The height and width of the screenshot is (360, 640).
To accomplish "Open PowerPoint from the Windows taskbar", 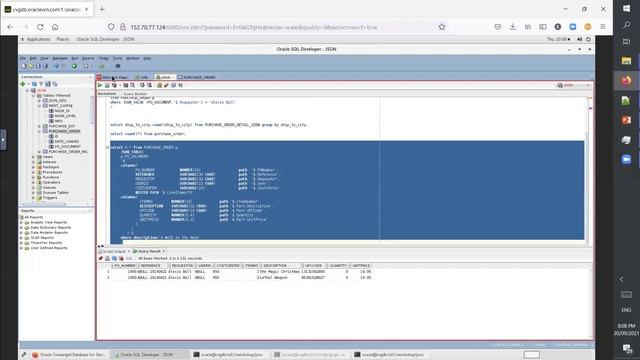I will coord(626,120).
